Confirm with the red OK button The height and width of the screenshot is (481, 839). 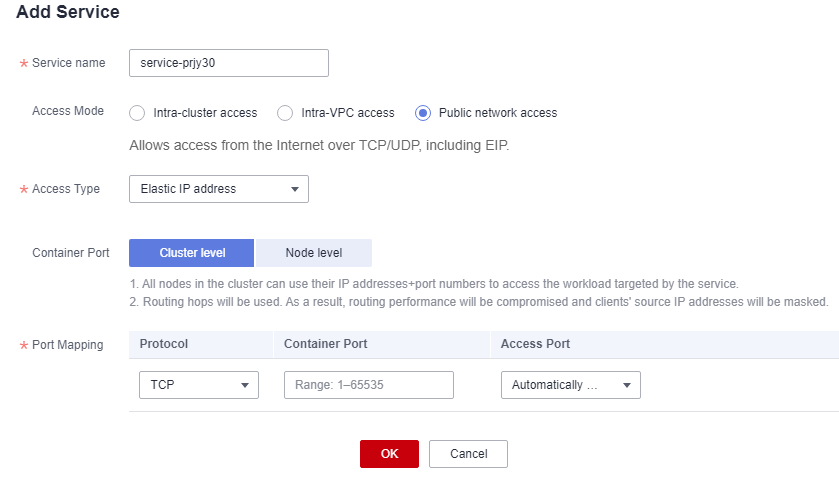click(x=389, y=454)
